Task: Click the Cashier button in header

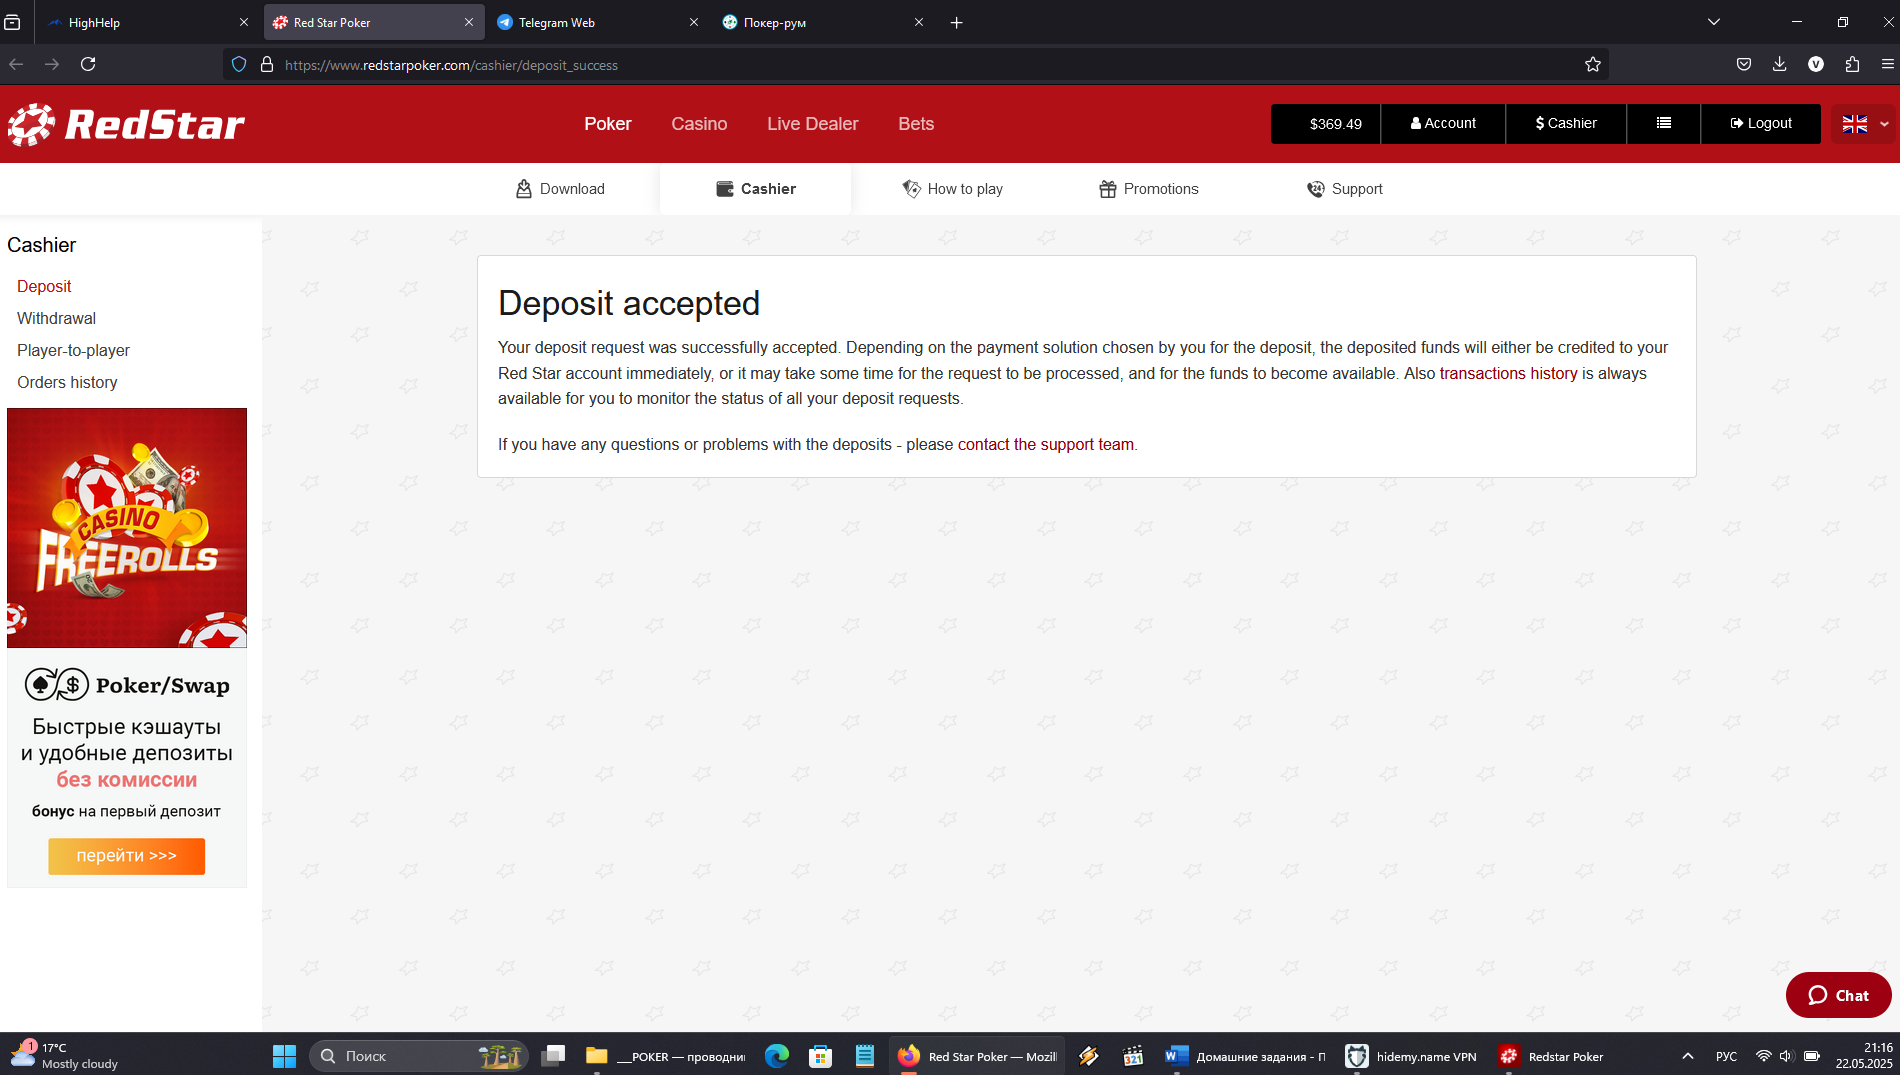Action: click(x=1566, y=124)
